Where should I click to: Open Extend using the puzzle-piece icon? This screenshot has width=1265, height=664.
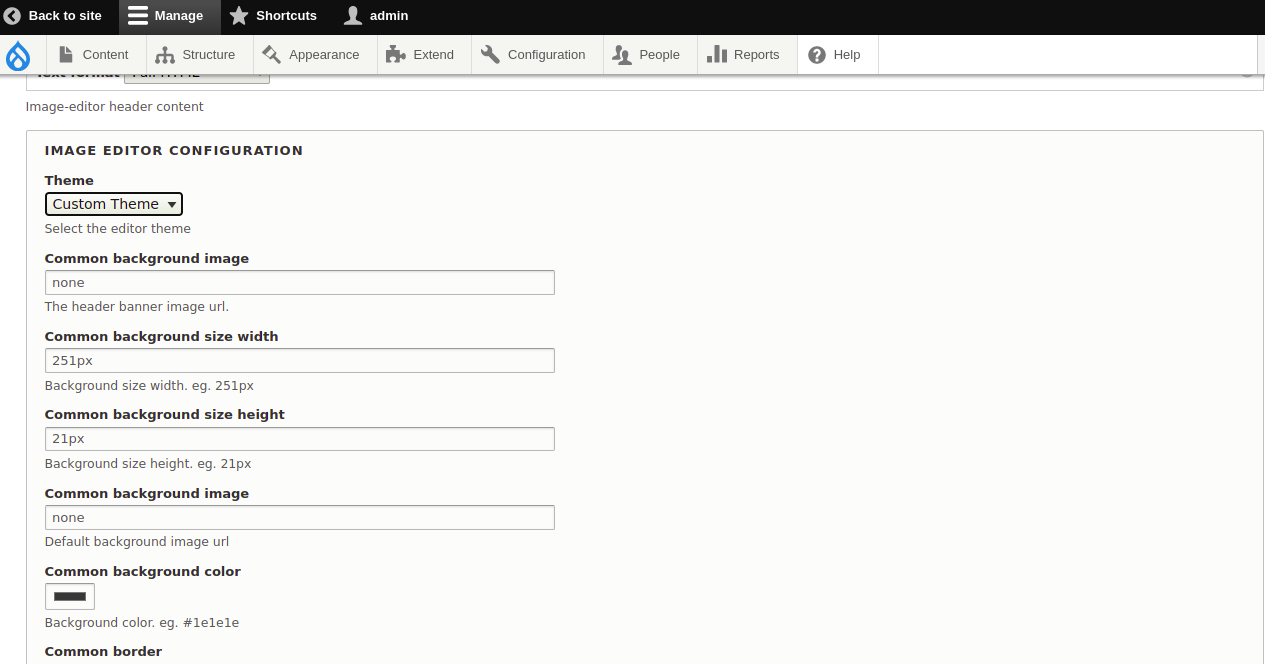(x=394, y=55)
